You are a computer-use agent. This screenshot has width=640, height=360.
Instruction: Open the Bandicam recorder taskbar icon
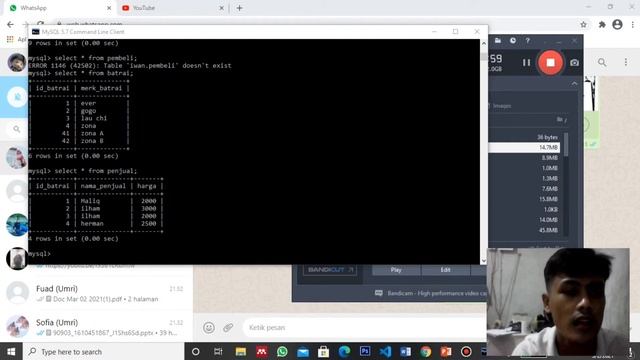pyautogui.click(x=466, y=351)
